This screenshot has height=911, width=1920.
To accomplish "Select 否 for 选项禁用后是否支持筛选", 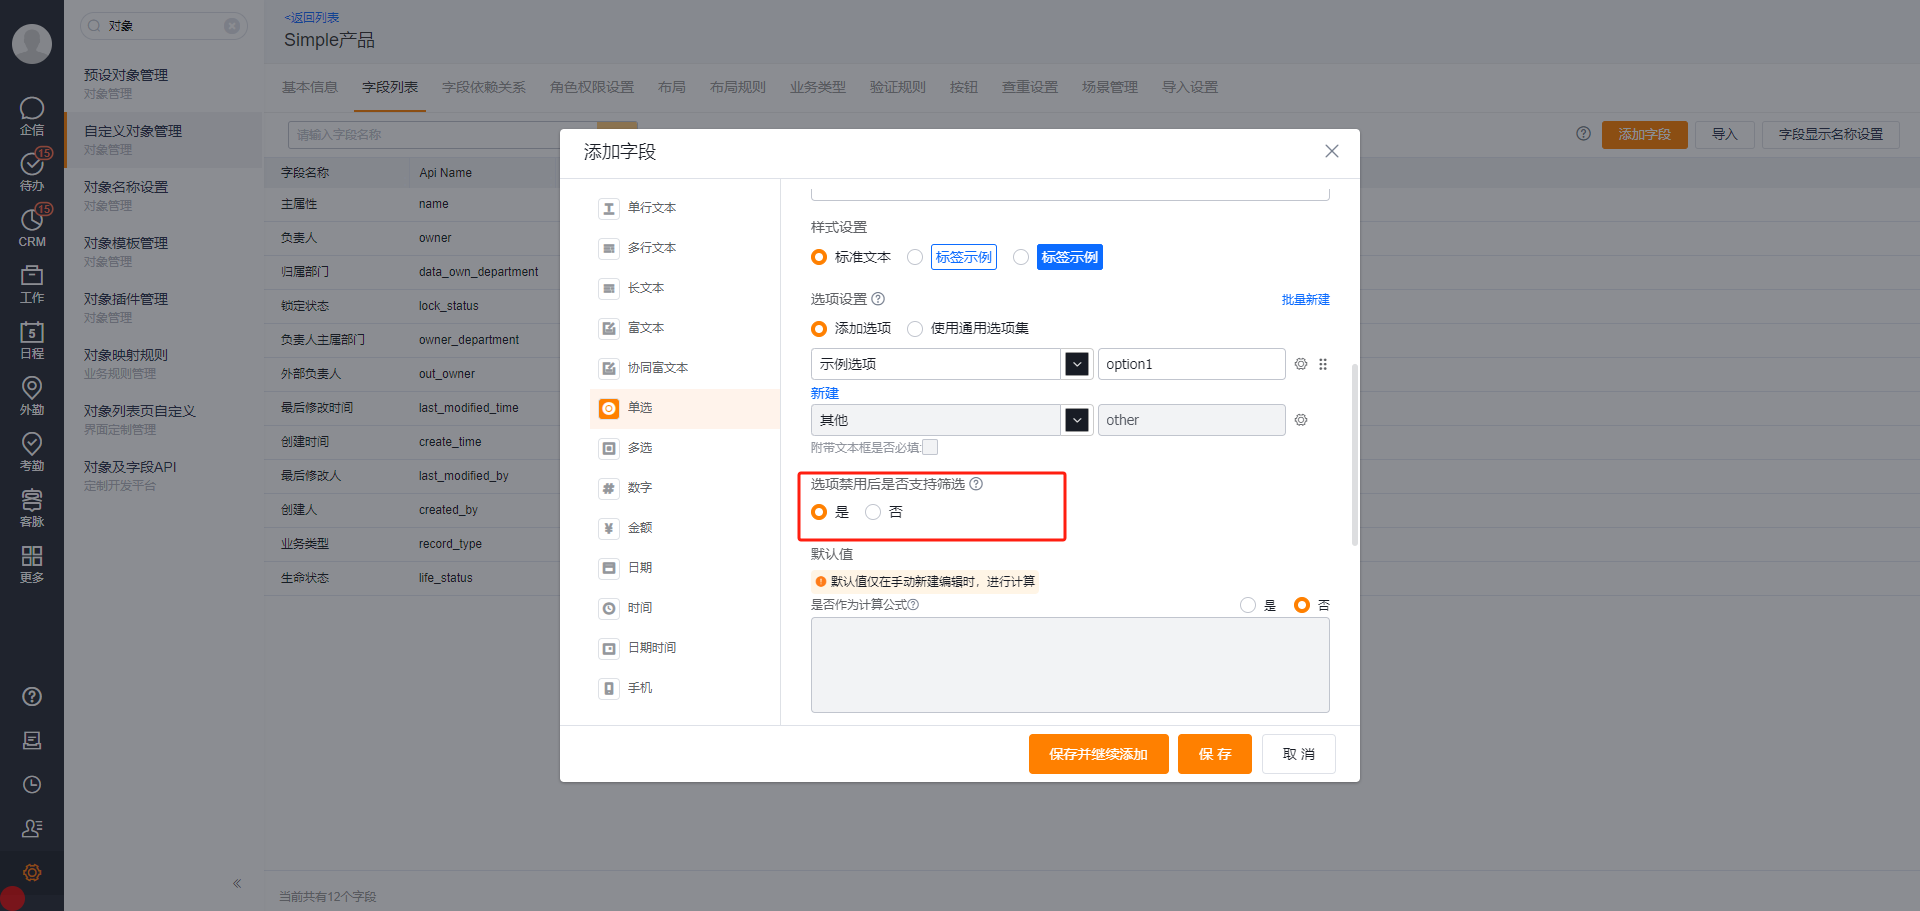I will pyautogui.click(x=873, y=511).
